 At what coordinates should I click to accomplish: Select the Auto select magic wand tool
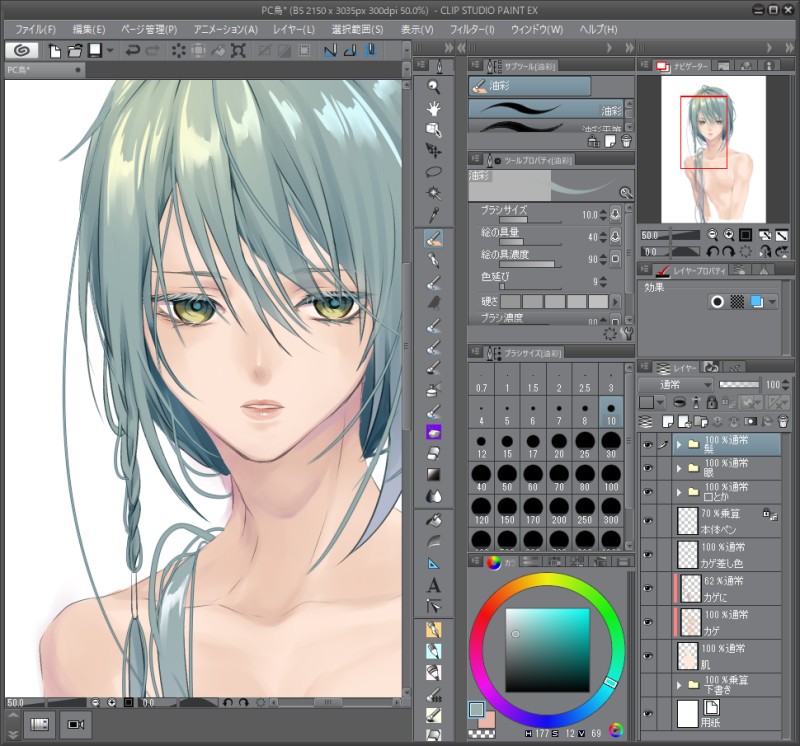[x=433, y=193]
